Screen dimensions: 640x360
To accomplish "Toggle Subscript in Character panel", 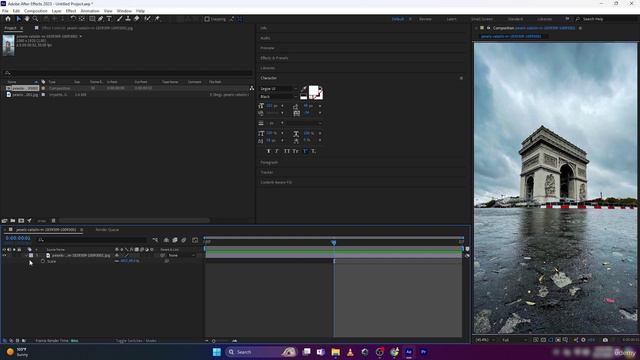I will pos(314,151).
